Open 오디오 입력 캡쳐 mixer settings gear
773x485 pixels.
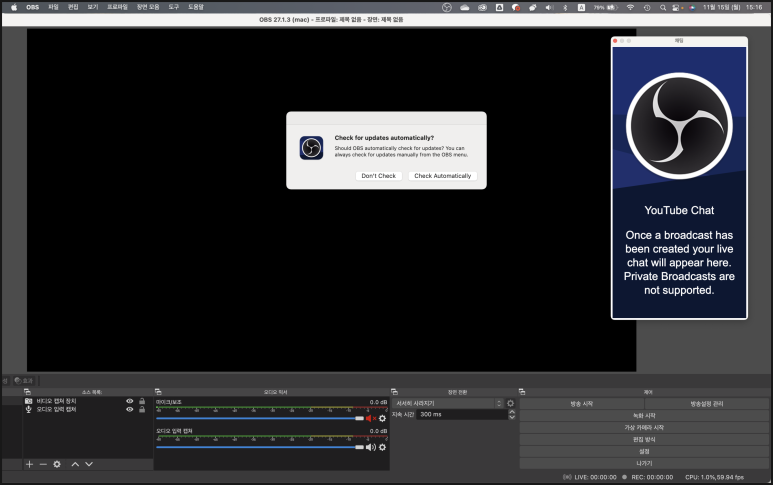[x=383, y=447]
